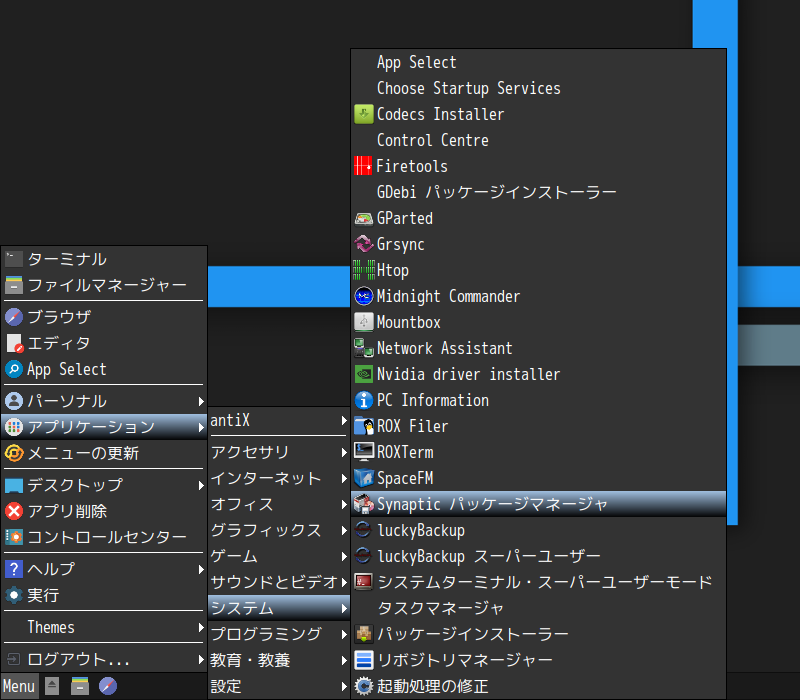Click the 起動処理の修正 gear icon
800x700 pixels.
point(363,686)
